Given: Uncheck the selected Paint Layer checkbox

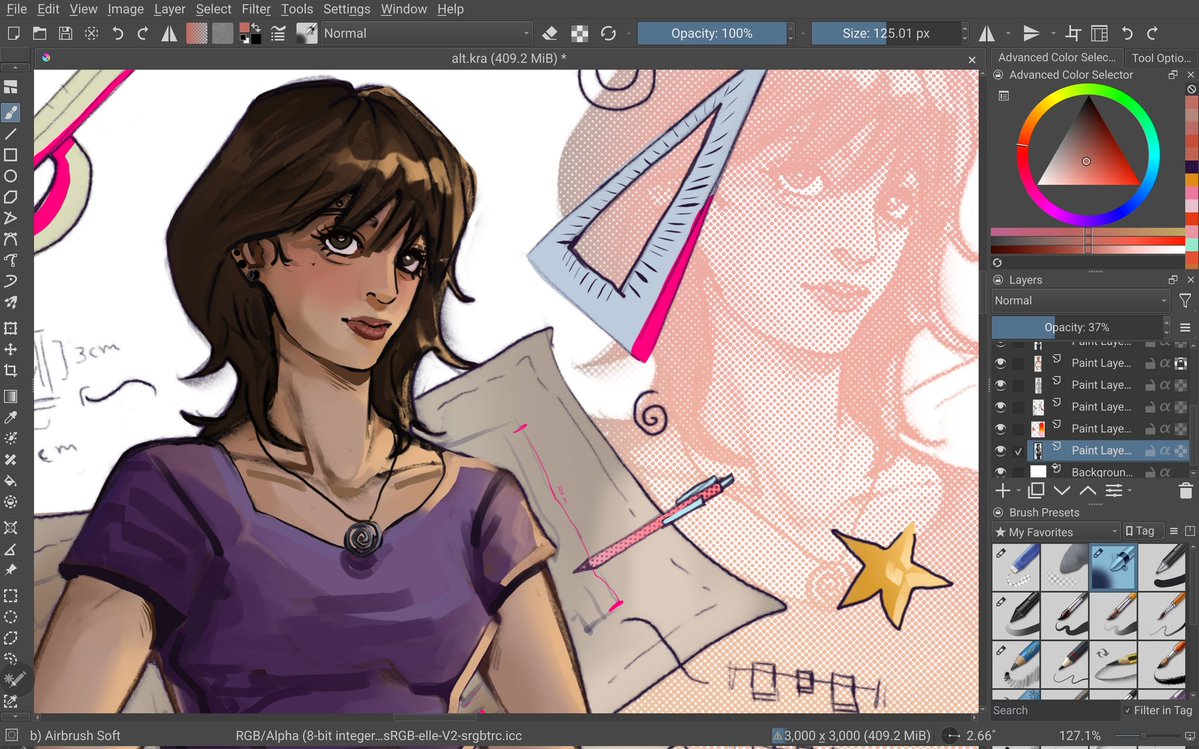Looking at the screenshot, I should tap(1018, 451).
